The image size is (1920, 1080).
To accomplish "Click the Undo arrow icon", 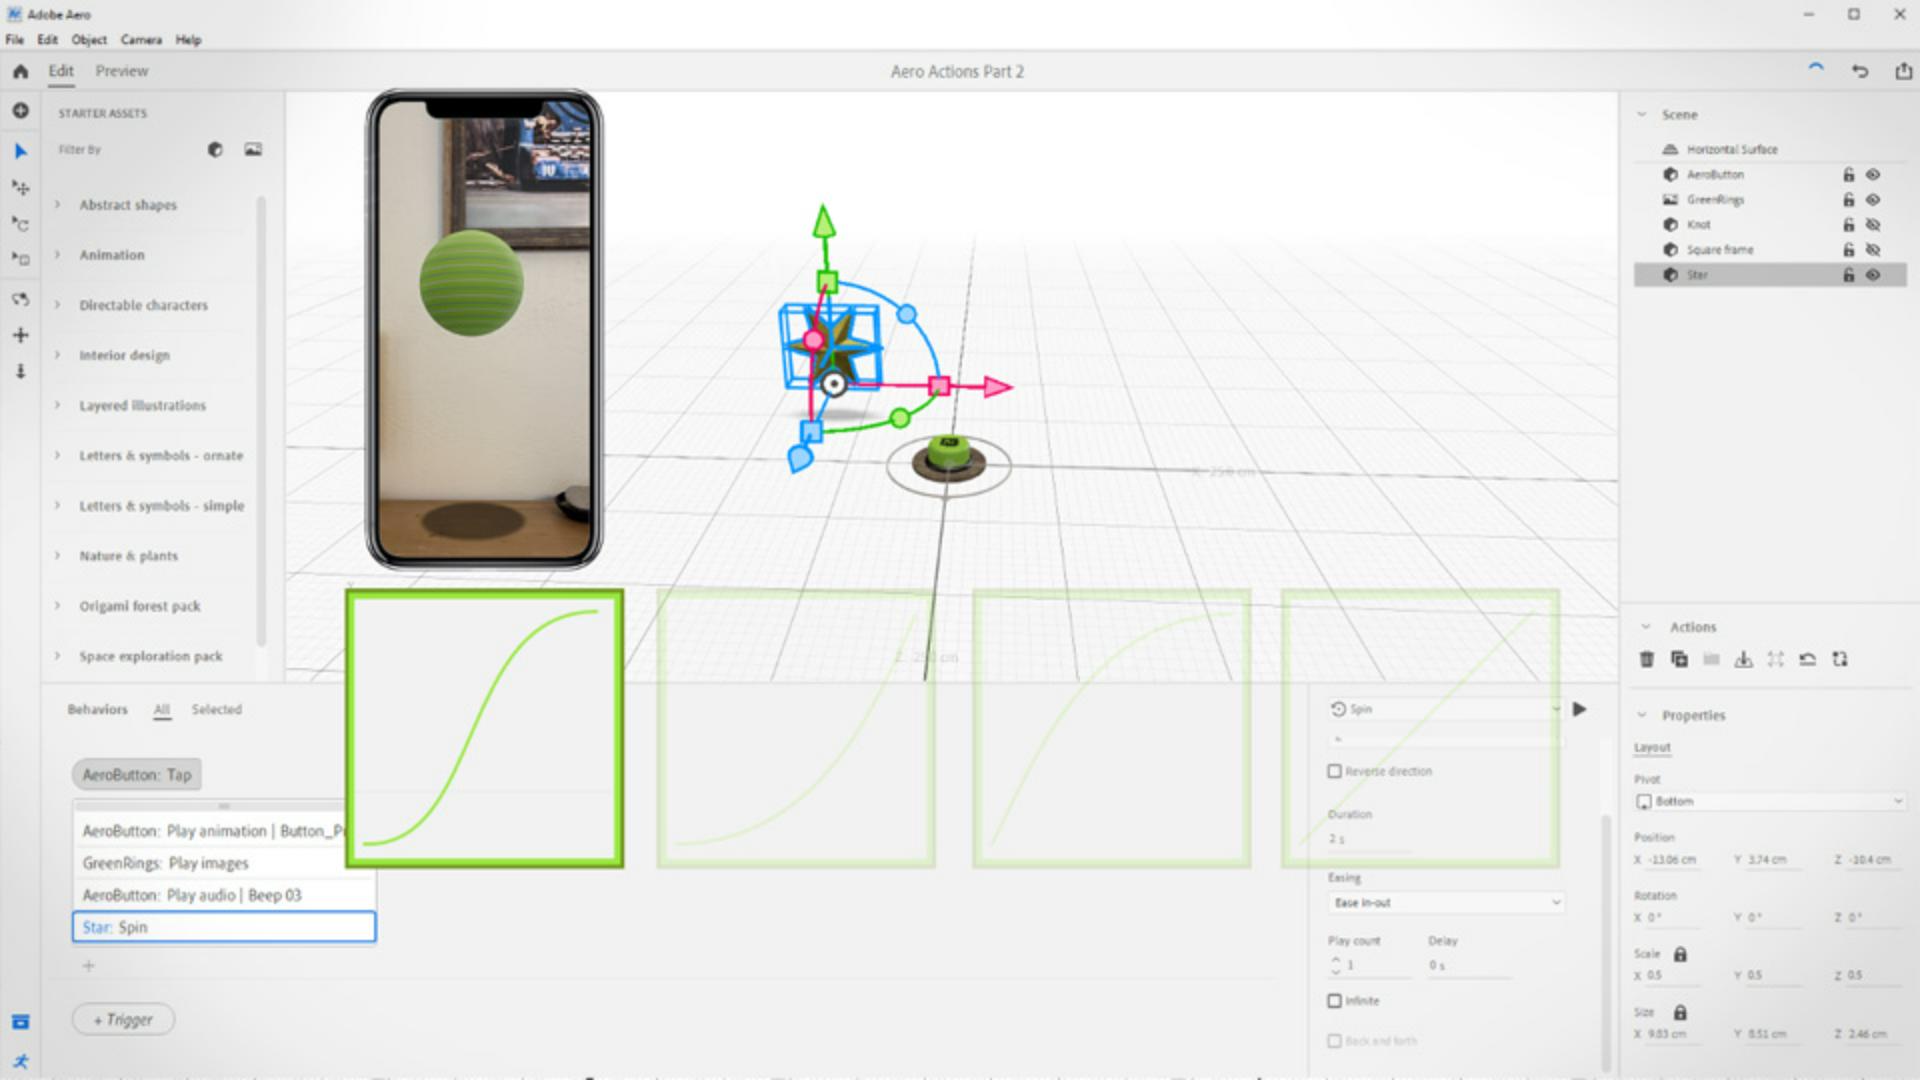I will coord(1860,71).
